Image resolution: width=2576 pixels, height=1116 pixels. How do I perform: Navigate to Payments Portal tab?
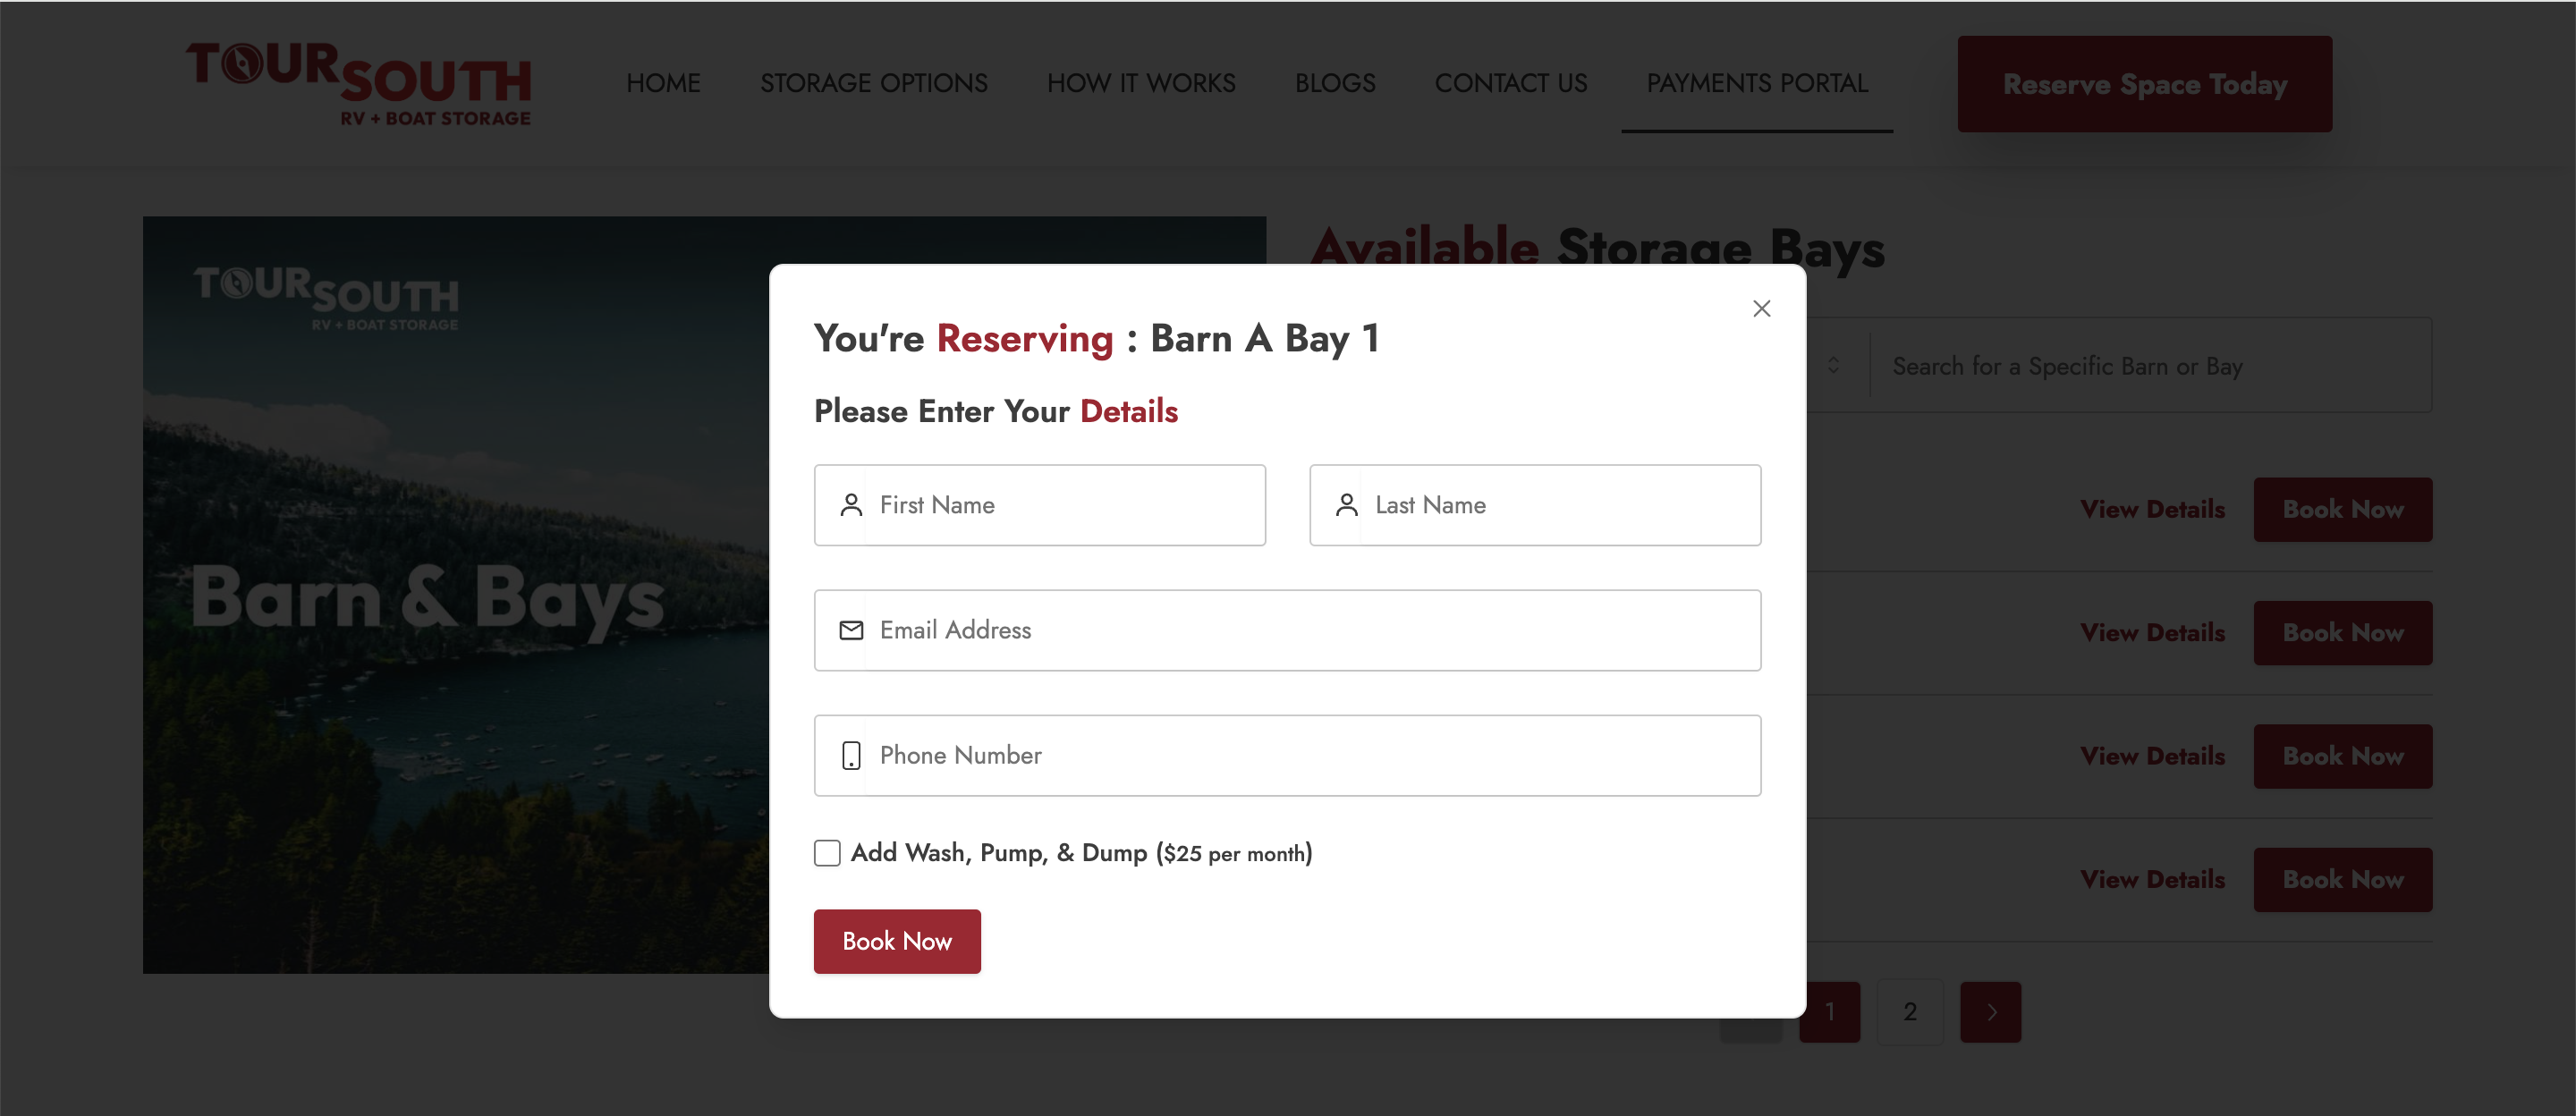pyautogui.click(x=1756, y=83)
